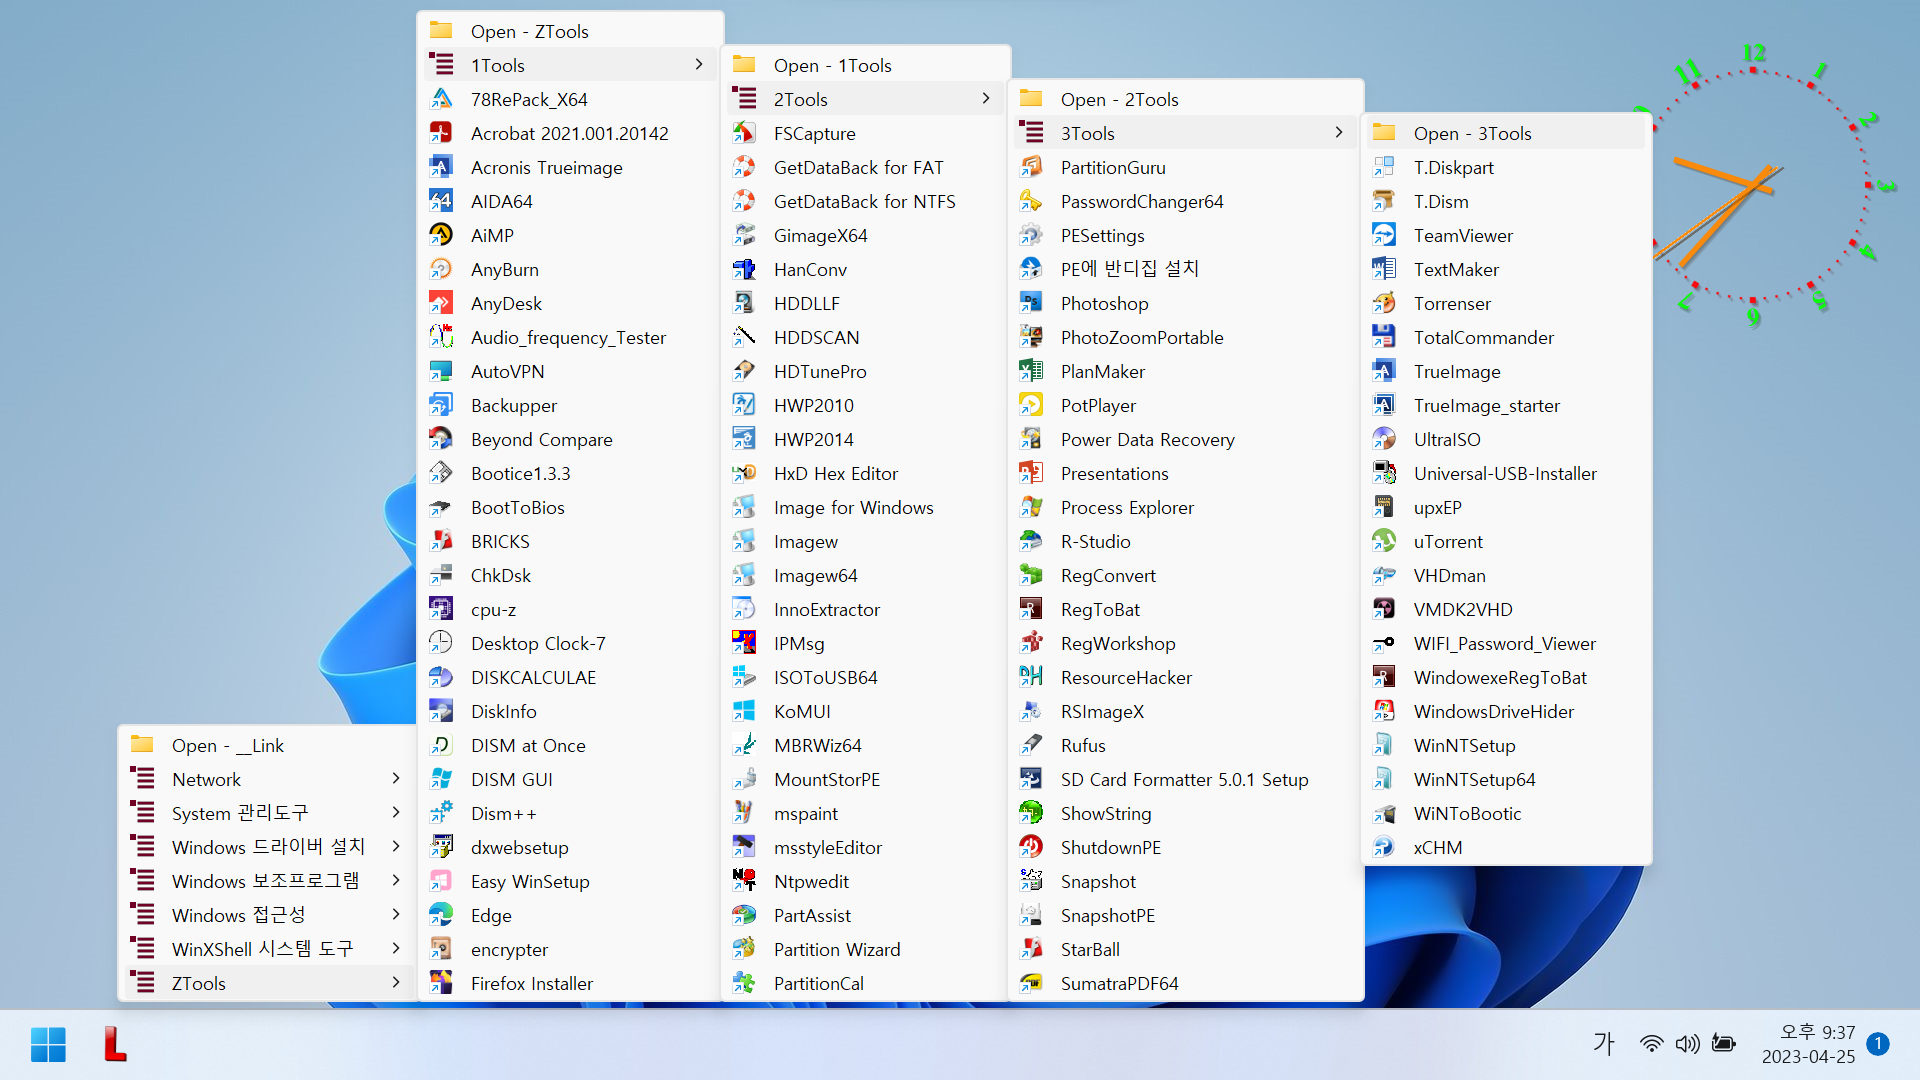Expand the Windows 접근성 submenu arrow
This screenshot has height=1080, width=1920.
point(396,915)
